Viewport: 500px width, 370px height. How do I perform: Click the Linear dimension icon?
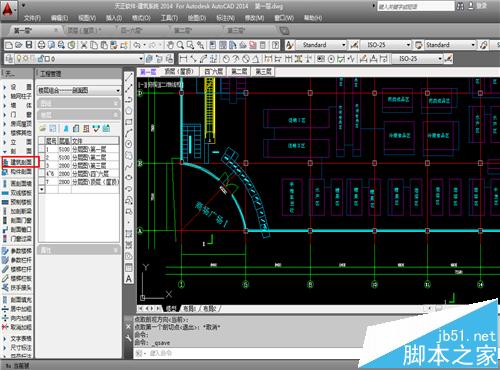(183, 59)
